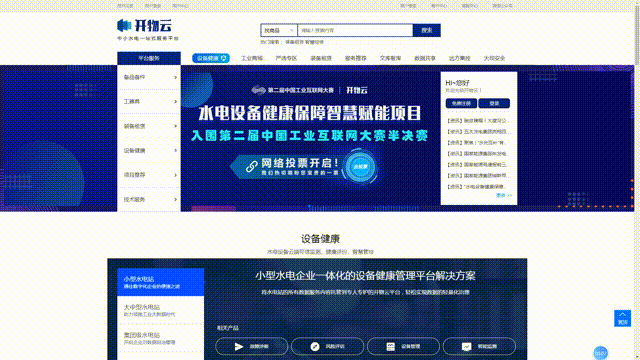Expand the first sidebar category chevron

pos(176,77)
